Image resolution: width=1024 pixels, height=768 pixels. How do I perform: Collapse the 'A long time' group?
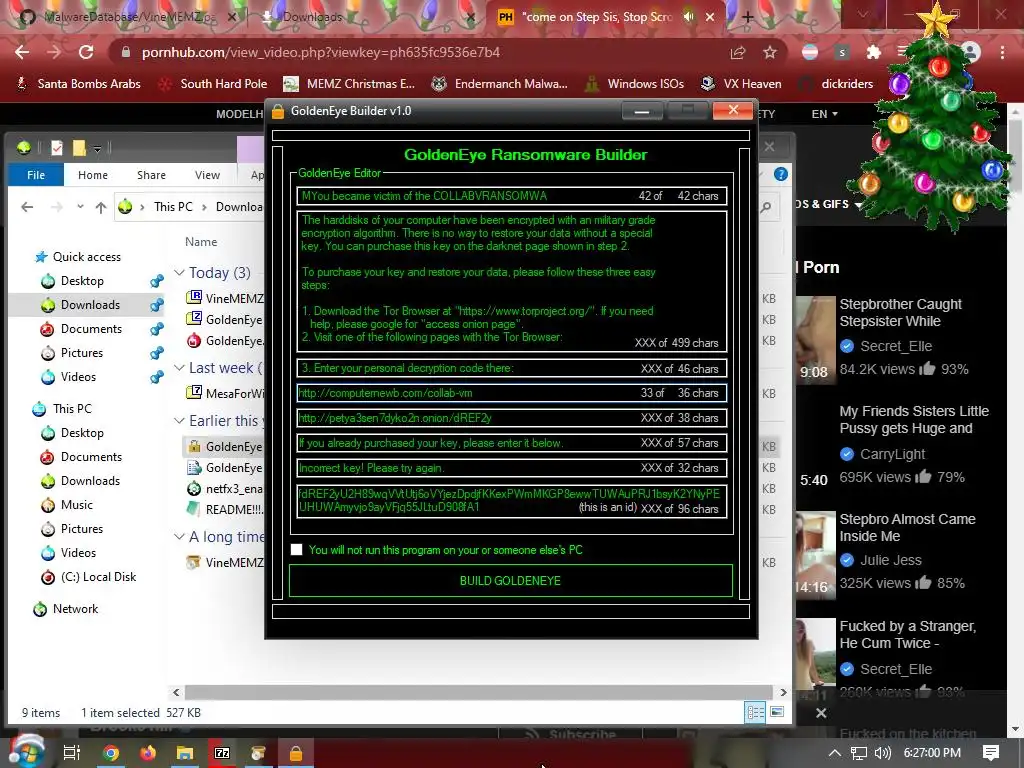pos(179,537)
